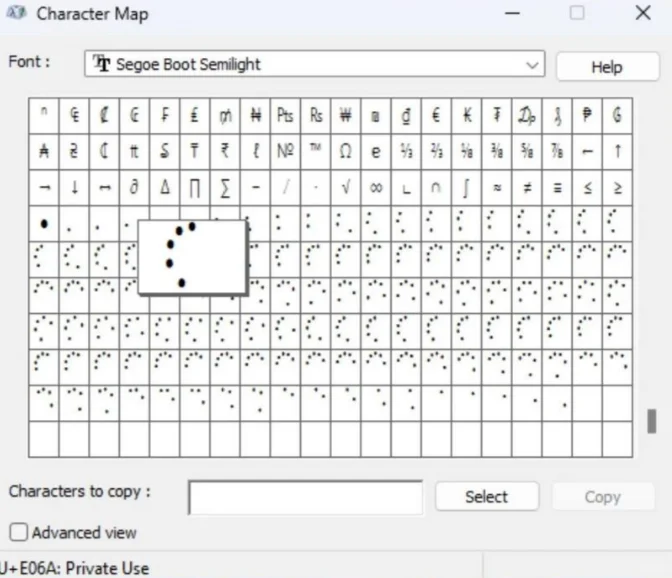Select the less-than-or-equal ≤ character

(587, 188)
